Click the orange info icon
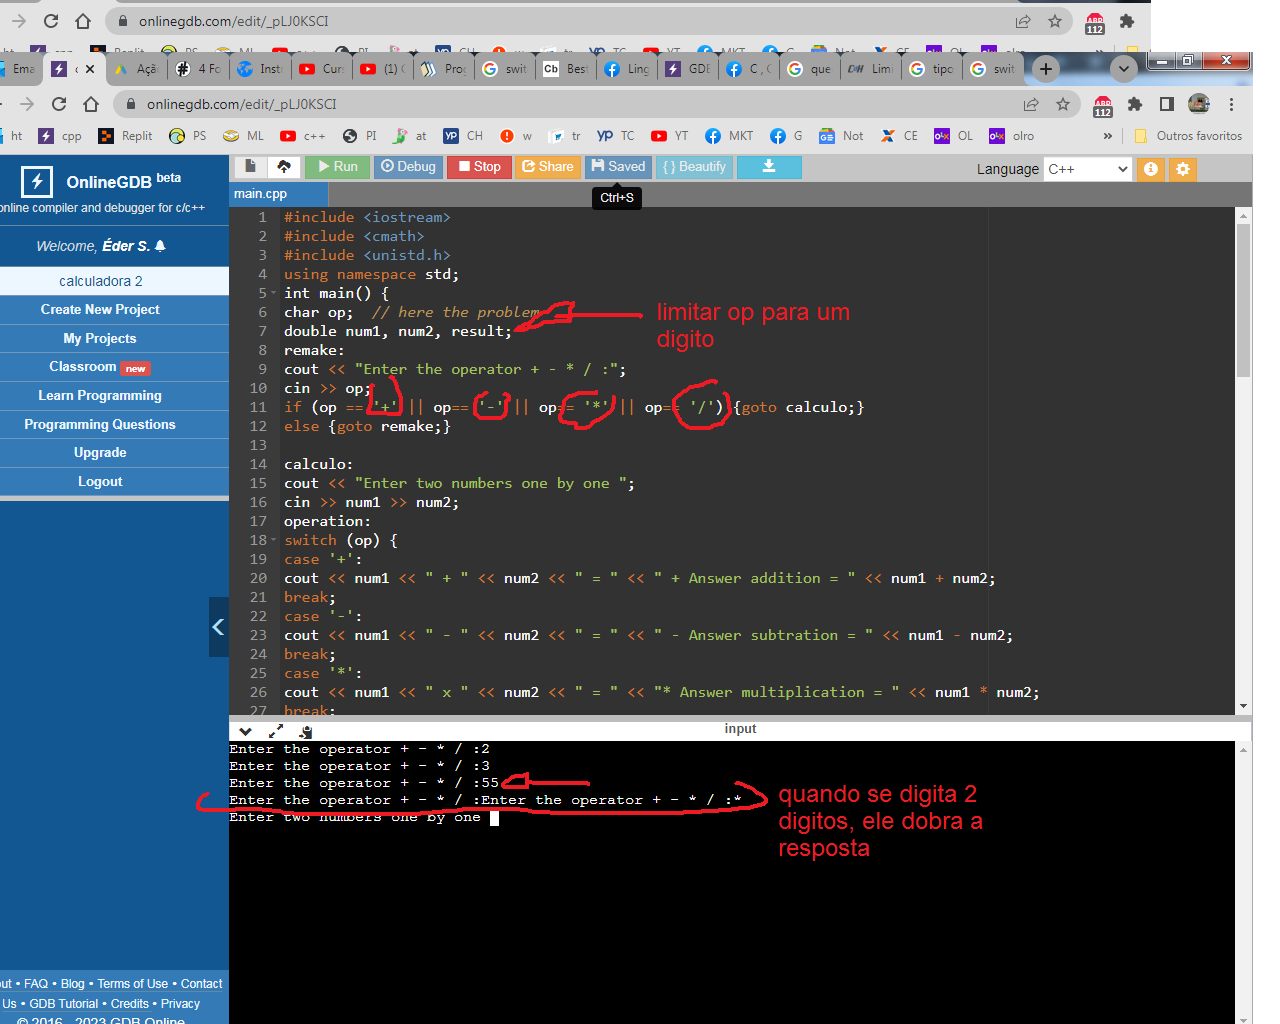This screenshot has width=1280, height=1024. click(1151, 169)
